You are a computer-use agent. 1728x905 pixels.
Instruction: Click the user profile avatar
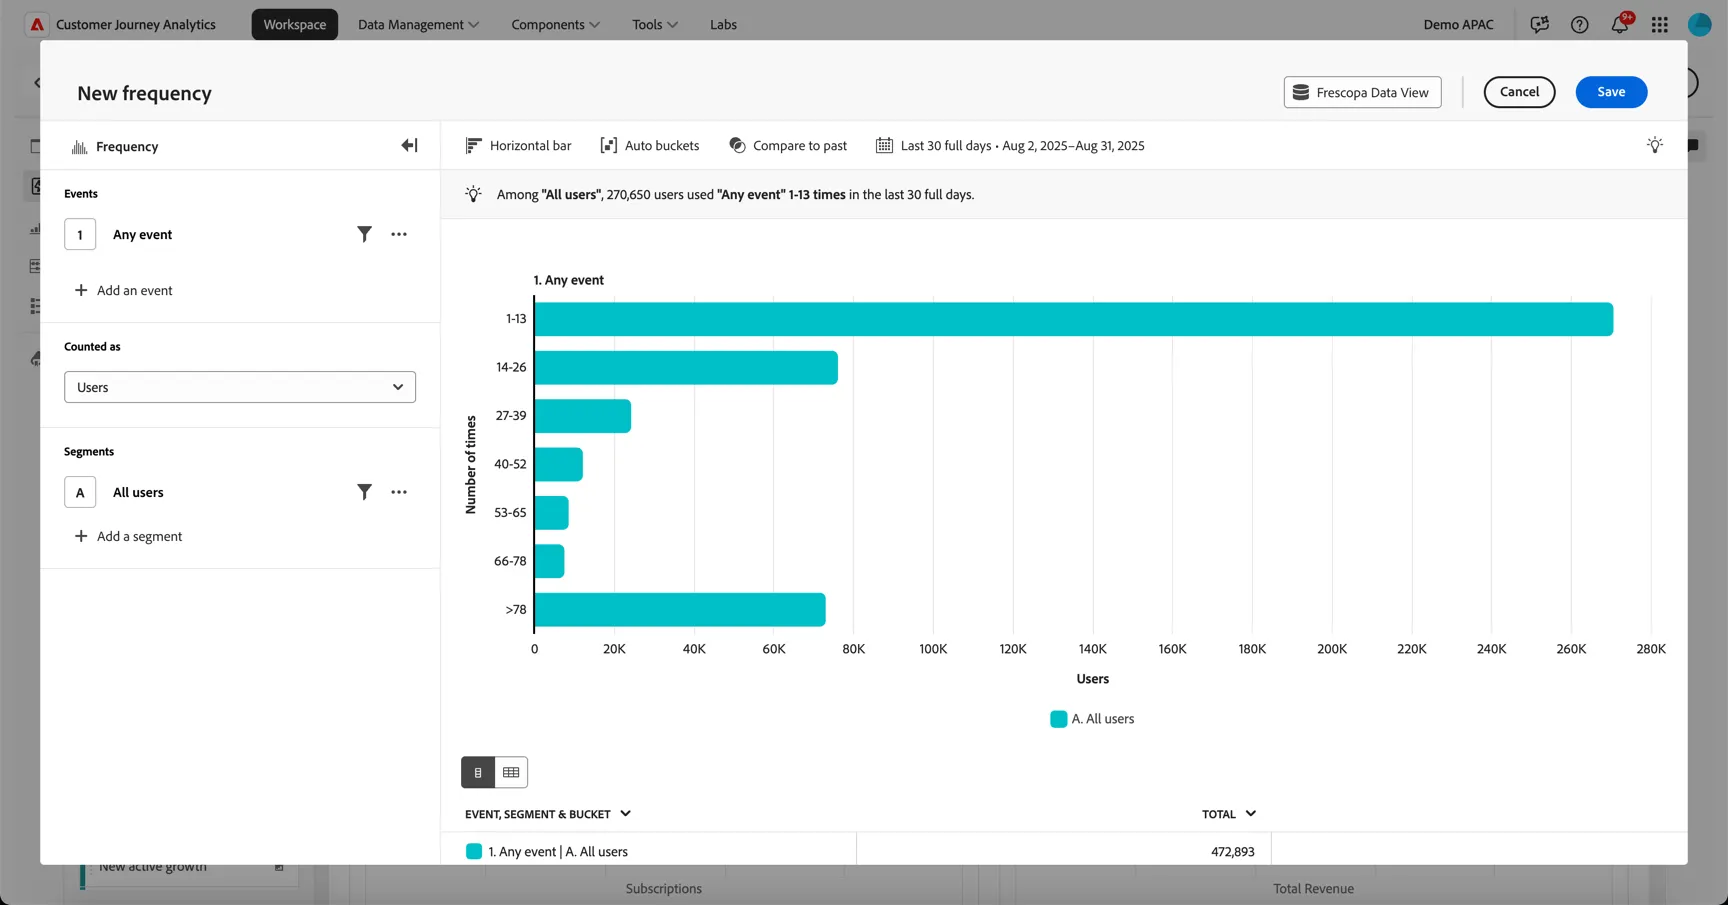[x=1700, y=24]
